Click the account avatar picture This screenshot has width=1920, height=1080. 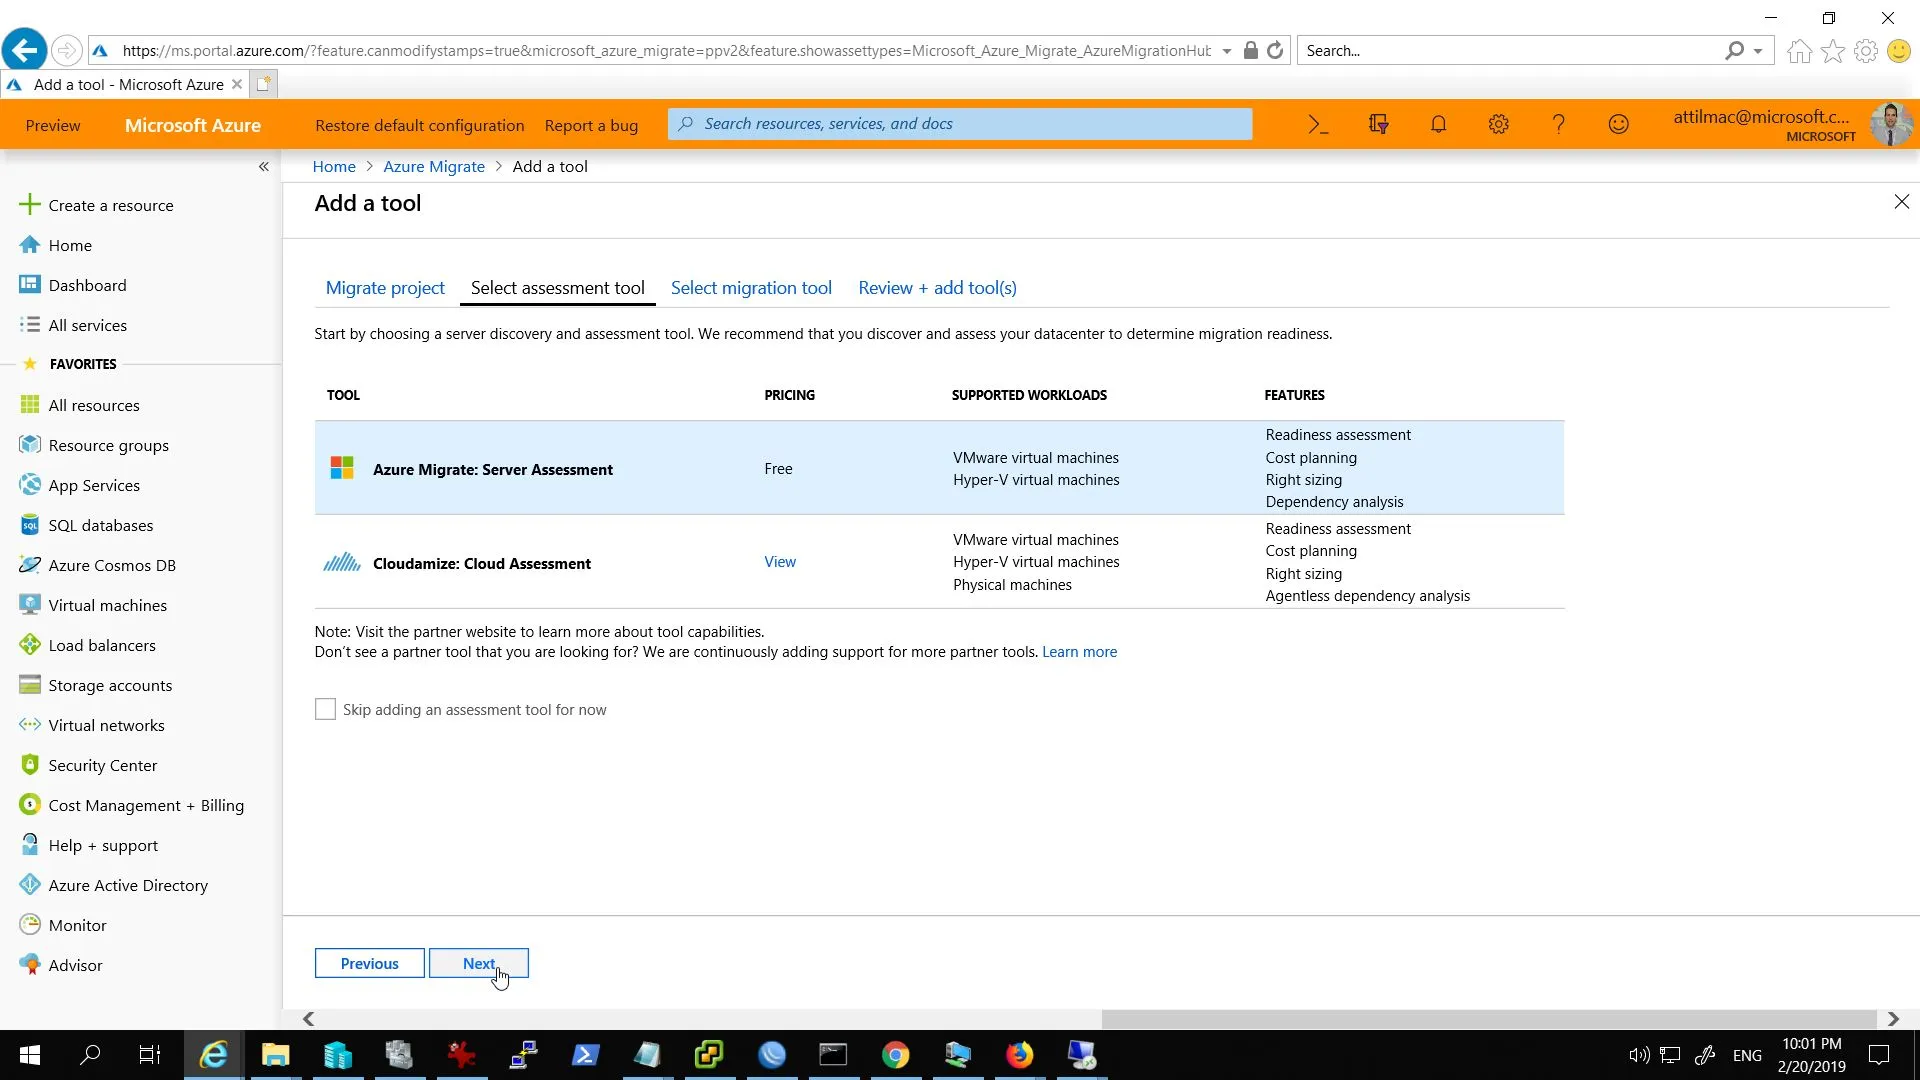pos(1890,124)
